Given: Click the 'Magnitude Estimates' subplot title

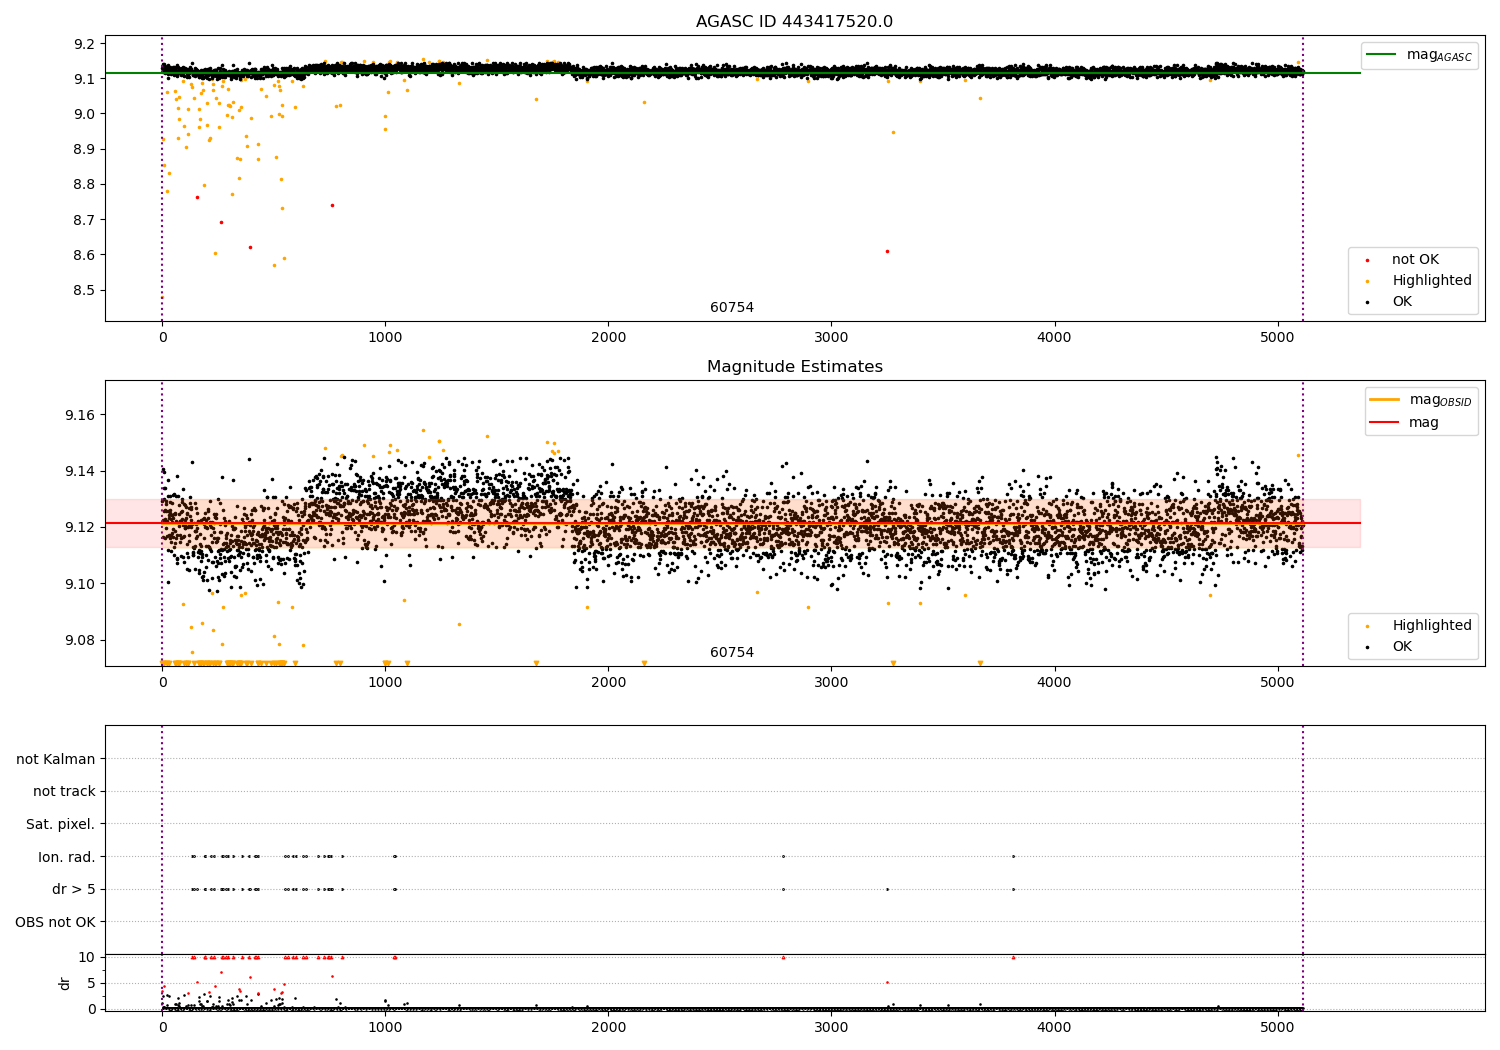Looking at the screenshot, I should 794,367.
